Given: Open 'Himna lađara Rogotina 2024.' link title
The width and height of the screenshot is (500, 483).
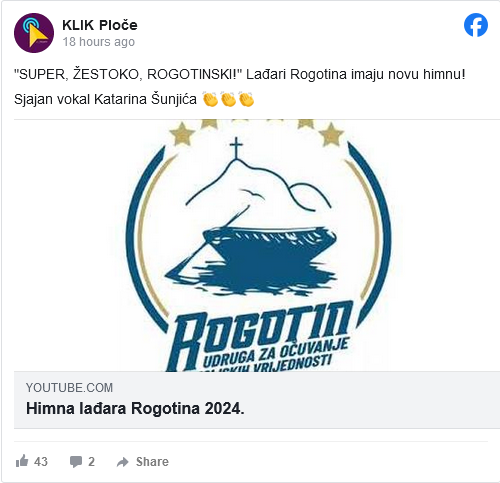Looking at the screenshot, I should (x=135, y=408).
